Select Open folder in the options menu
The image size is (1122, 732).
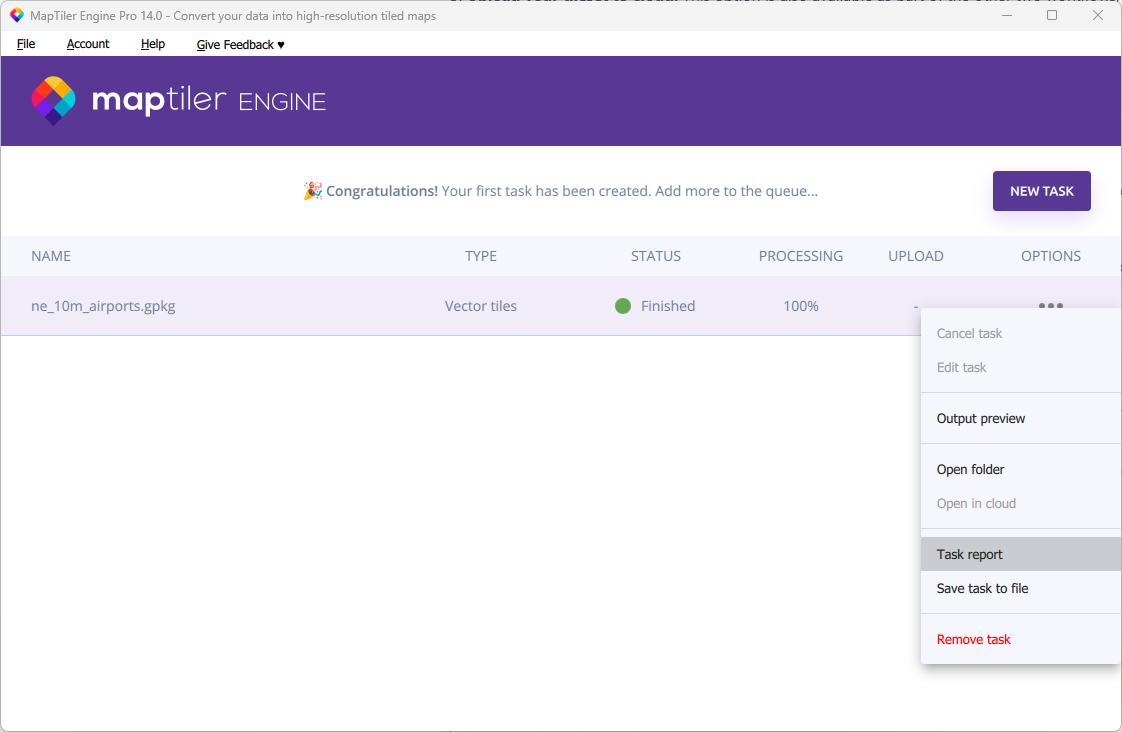point(970,469)
